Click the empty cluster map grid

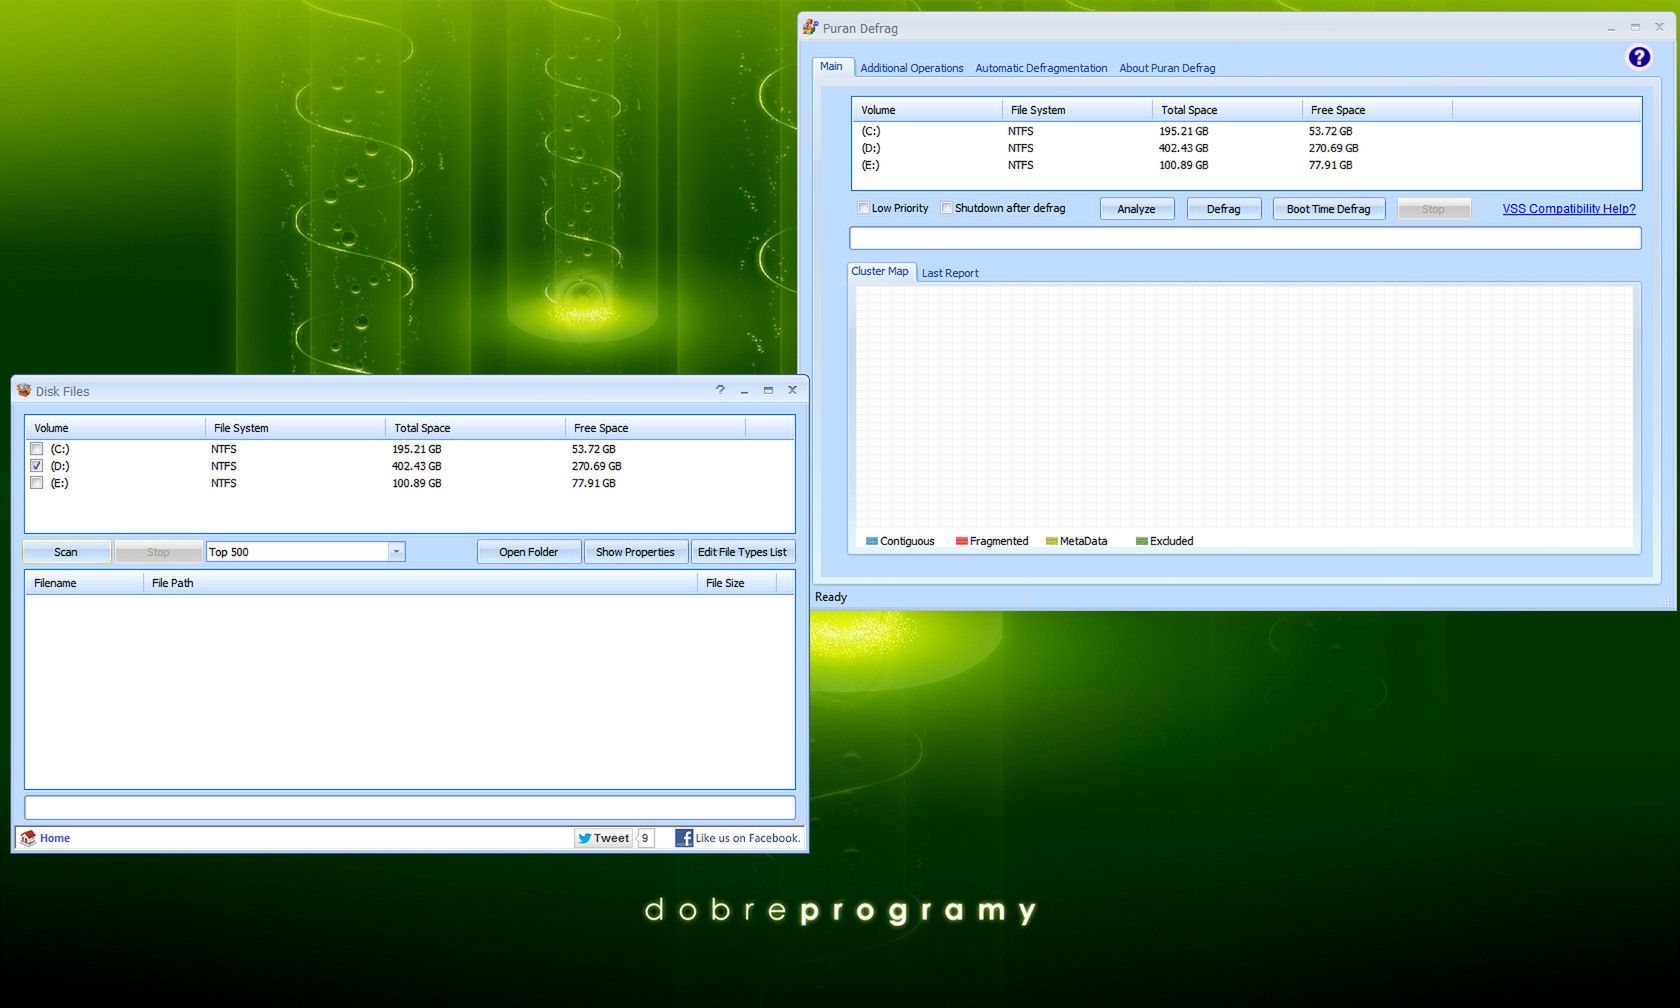coord(1244,406)
